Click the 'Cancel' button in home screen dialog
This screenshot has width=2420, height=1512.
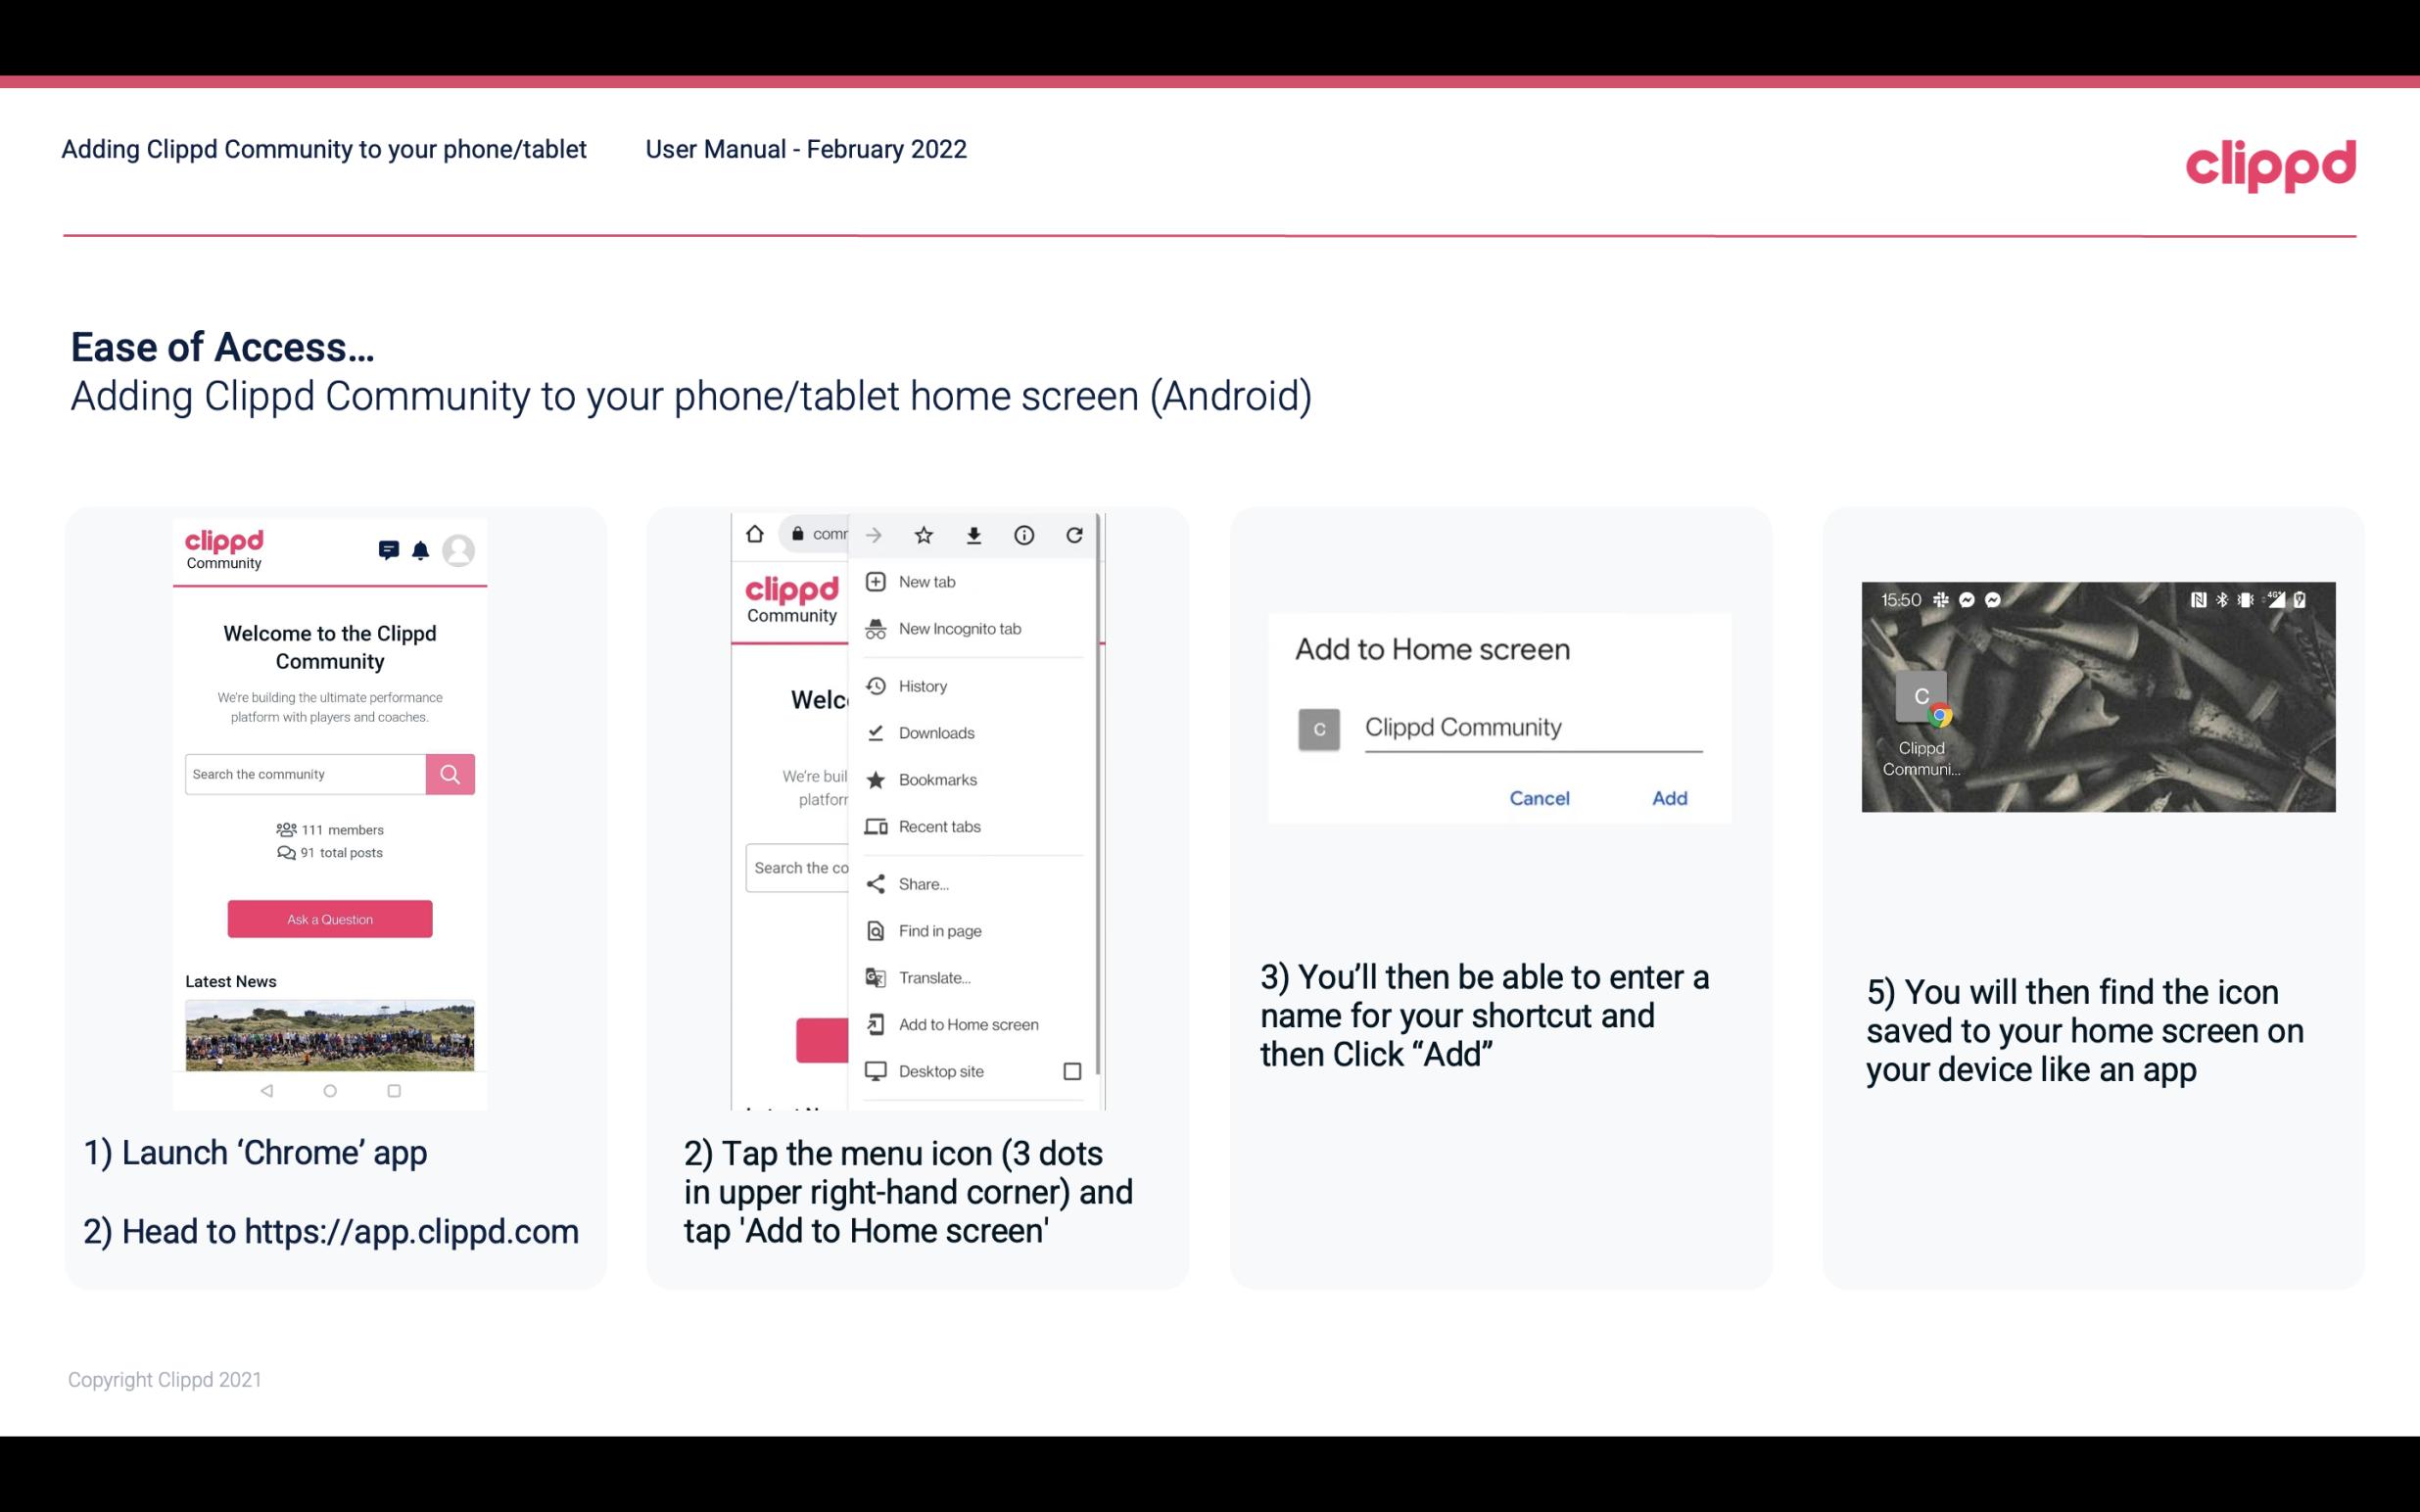click(x=1539, y=798)
